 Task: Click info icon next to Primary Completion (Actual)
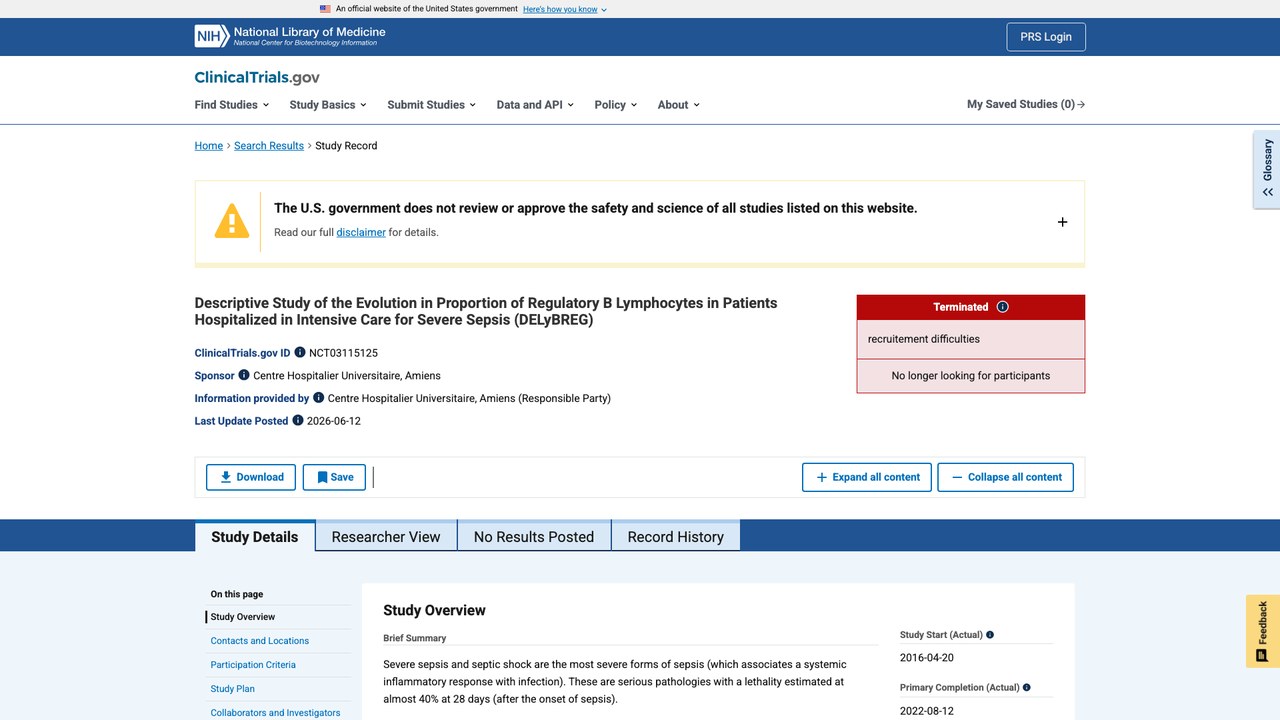[1027, 687]
